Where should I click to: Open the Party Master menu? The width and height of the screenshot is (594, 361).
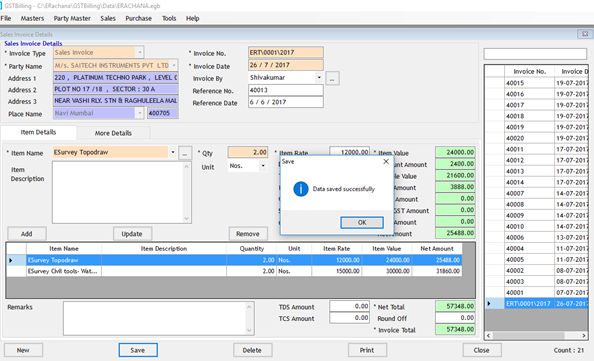(x=72, y=18)
